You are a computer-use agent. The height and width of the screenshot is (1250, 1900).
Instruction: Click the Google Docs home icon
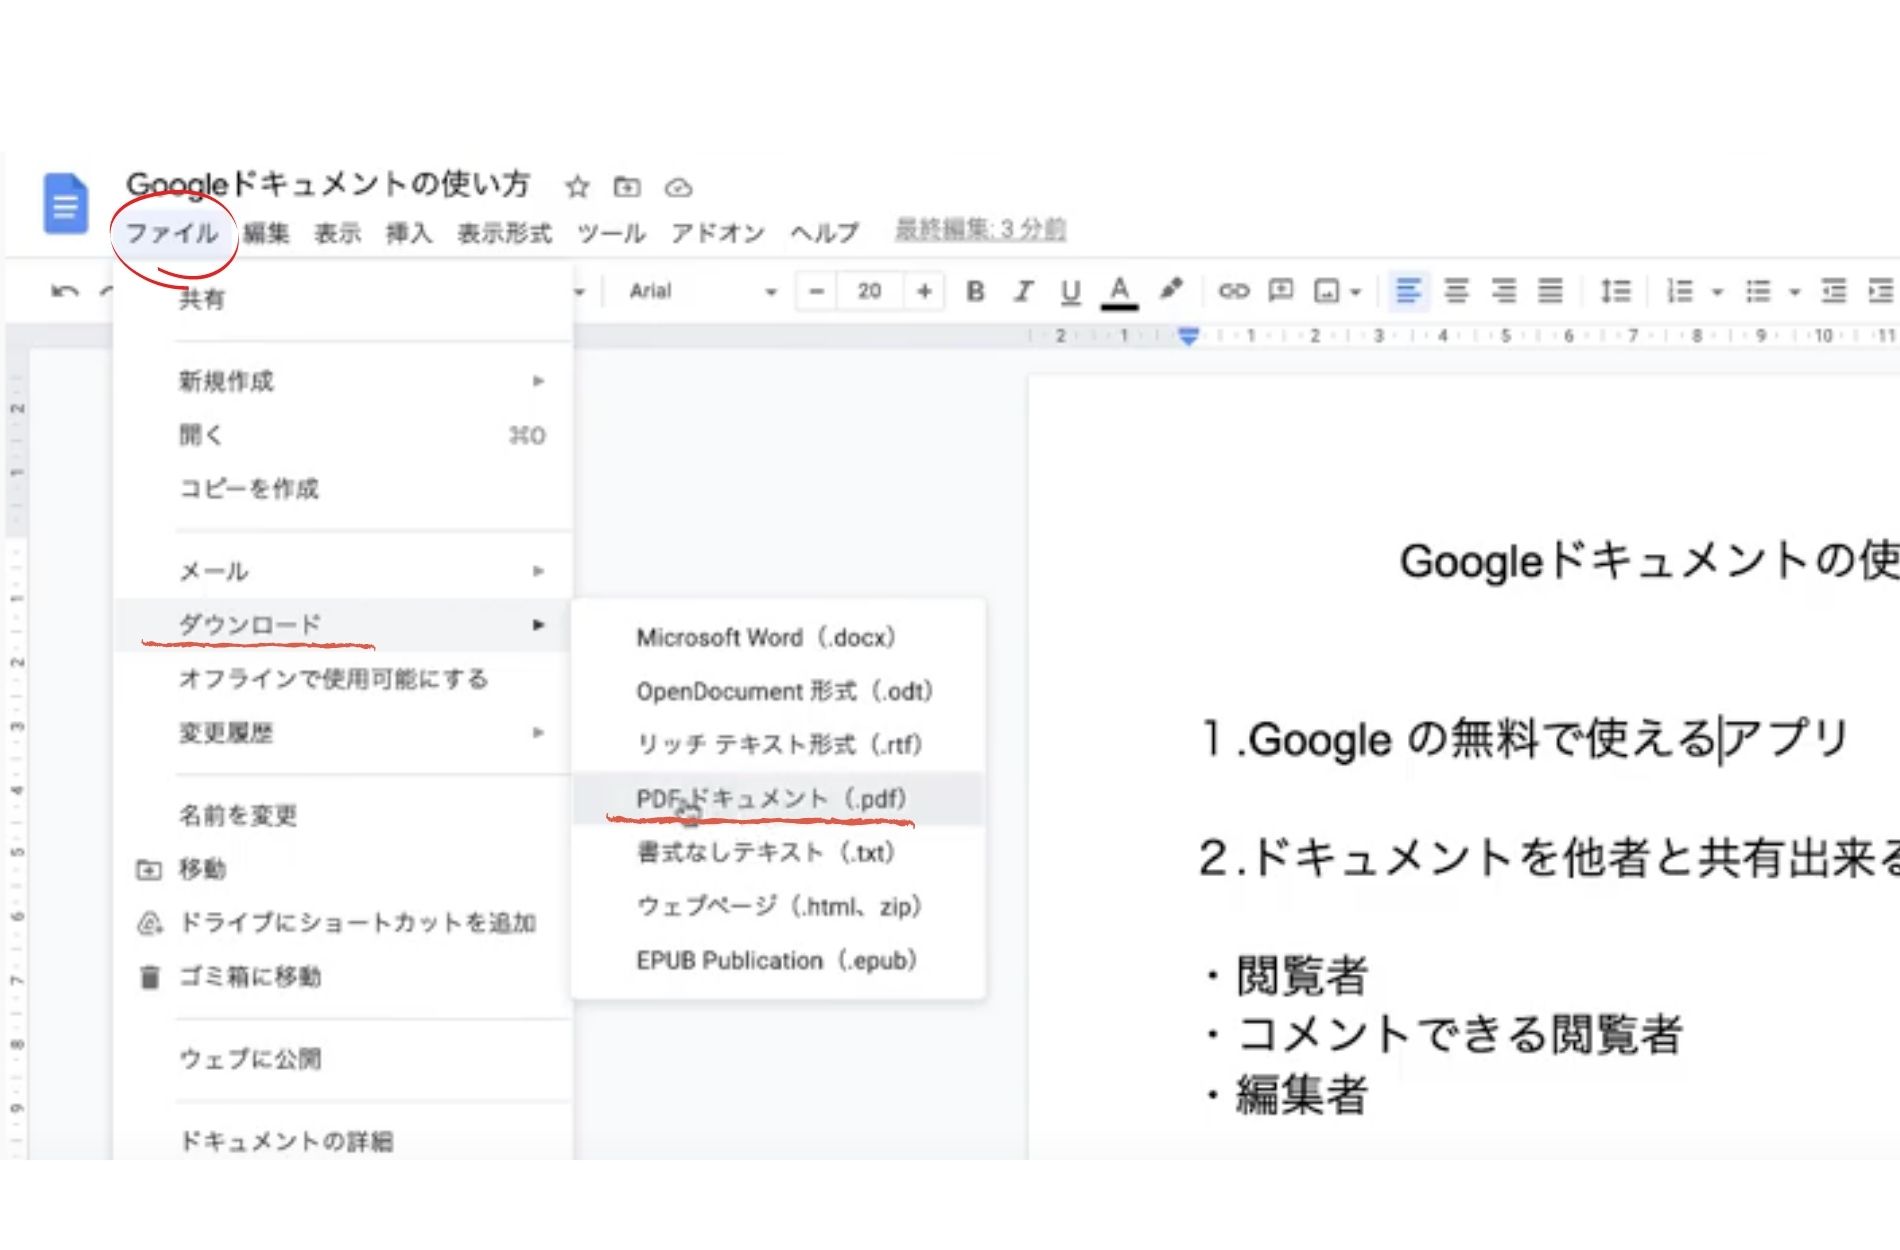tap(66, 204)
